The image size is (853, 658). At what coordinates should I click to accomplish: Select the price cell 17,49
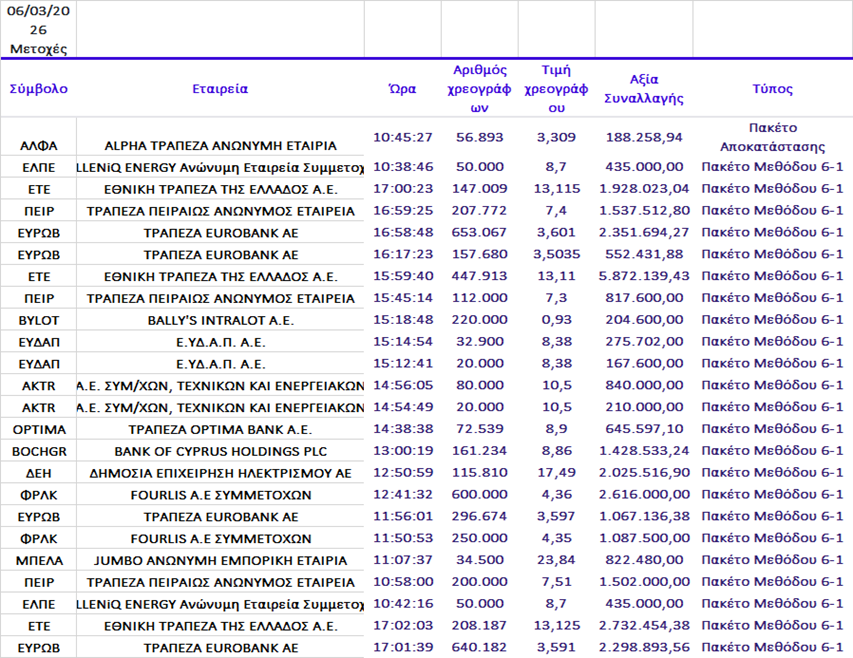556,473
